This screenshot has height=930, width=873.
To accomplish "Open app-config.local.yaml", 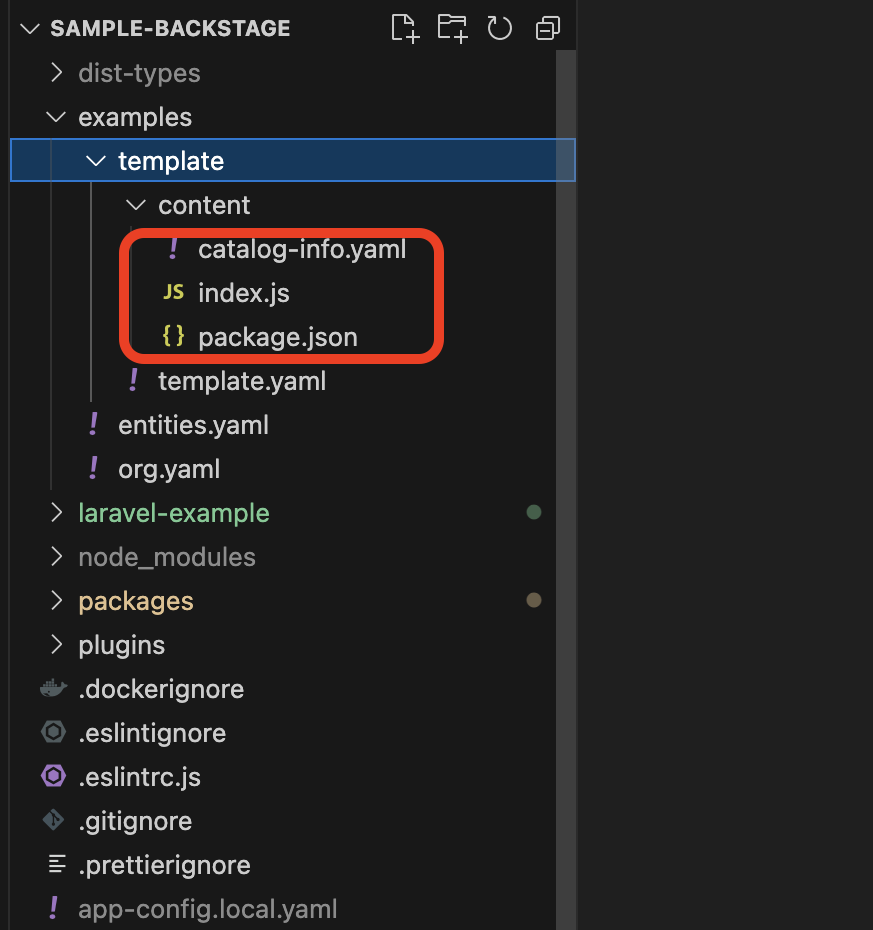I will (x=207, y=909).
